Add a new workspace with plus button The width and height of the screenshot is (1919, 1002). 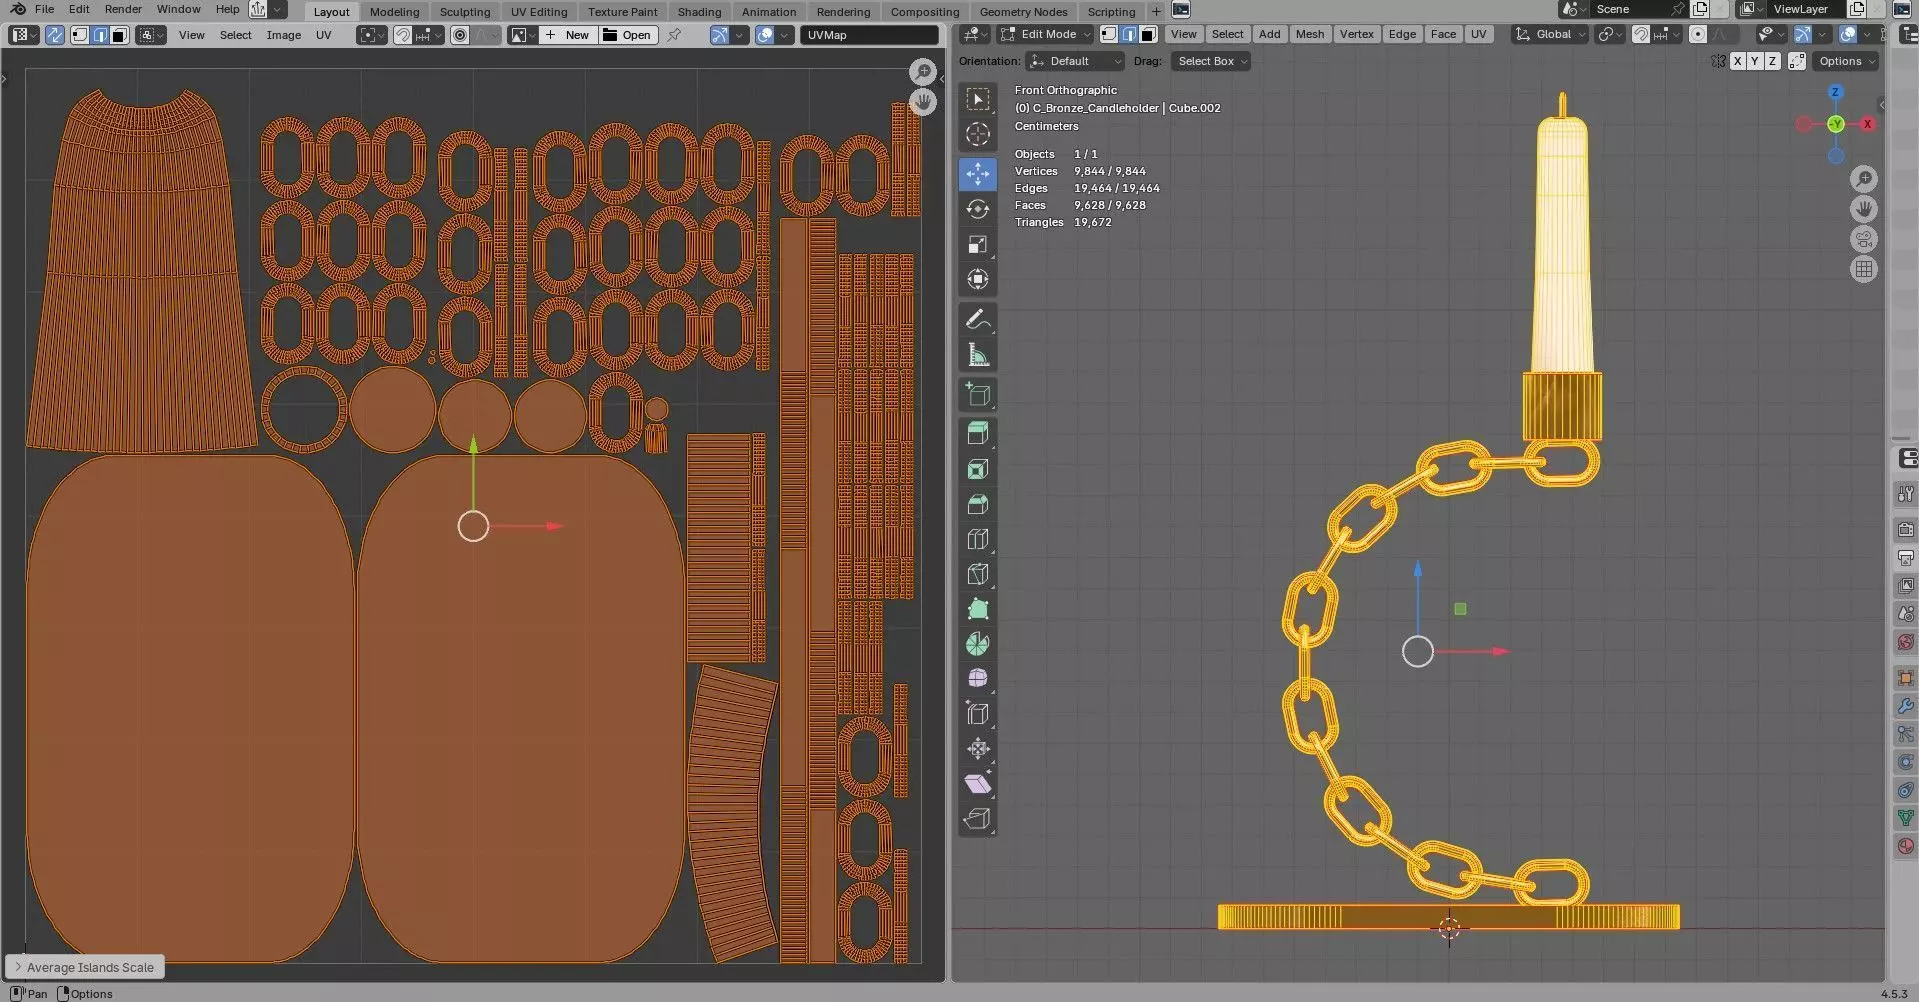(x=1156, y=11)
